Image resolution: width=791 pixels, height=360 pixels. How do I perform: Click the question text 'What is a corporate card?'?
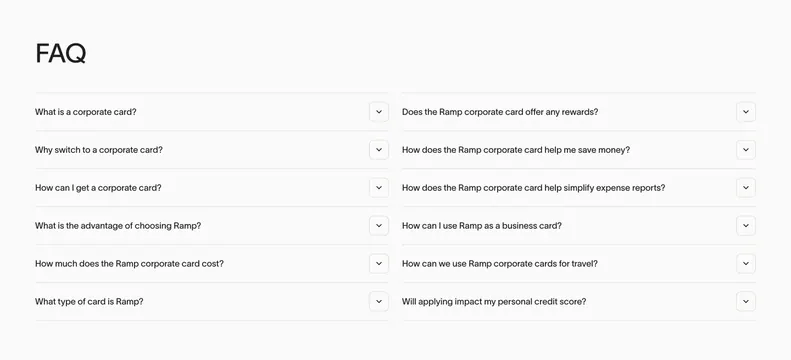coord(86,112)
